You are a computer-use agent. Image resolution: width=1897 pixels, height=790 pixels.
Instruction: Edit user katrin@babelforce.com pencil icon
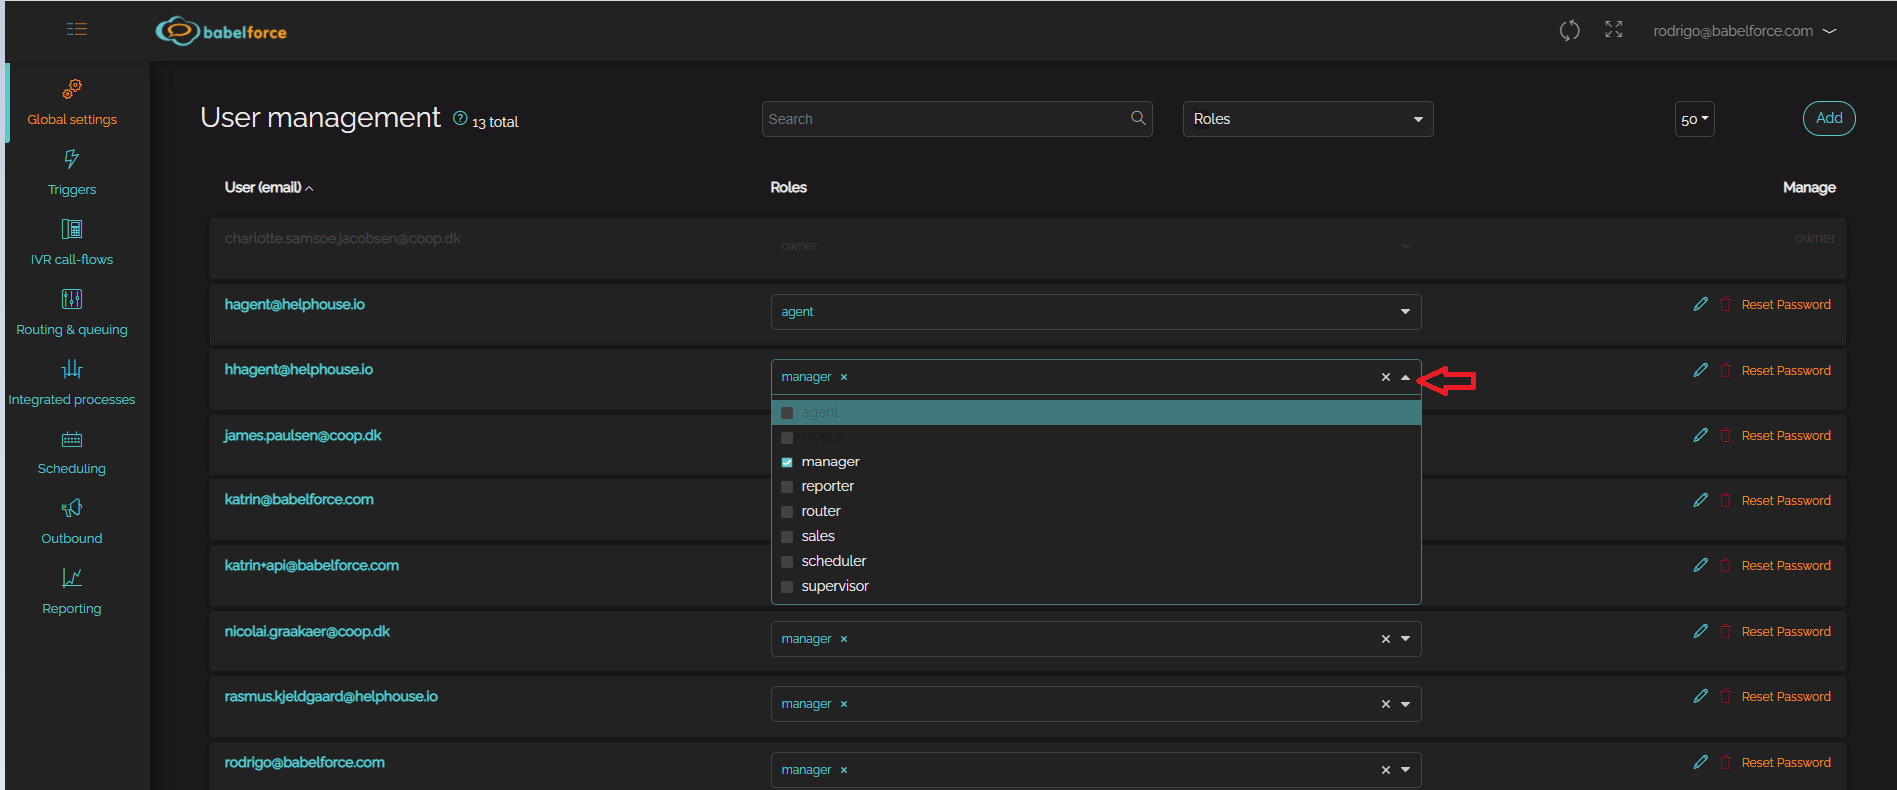[1701, 500]
